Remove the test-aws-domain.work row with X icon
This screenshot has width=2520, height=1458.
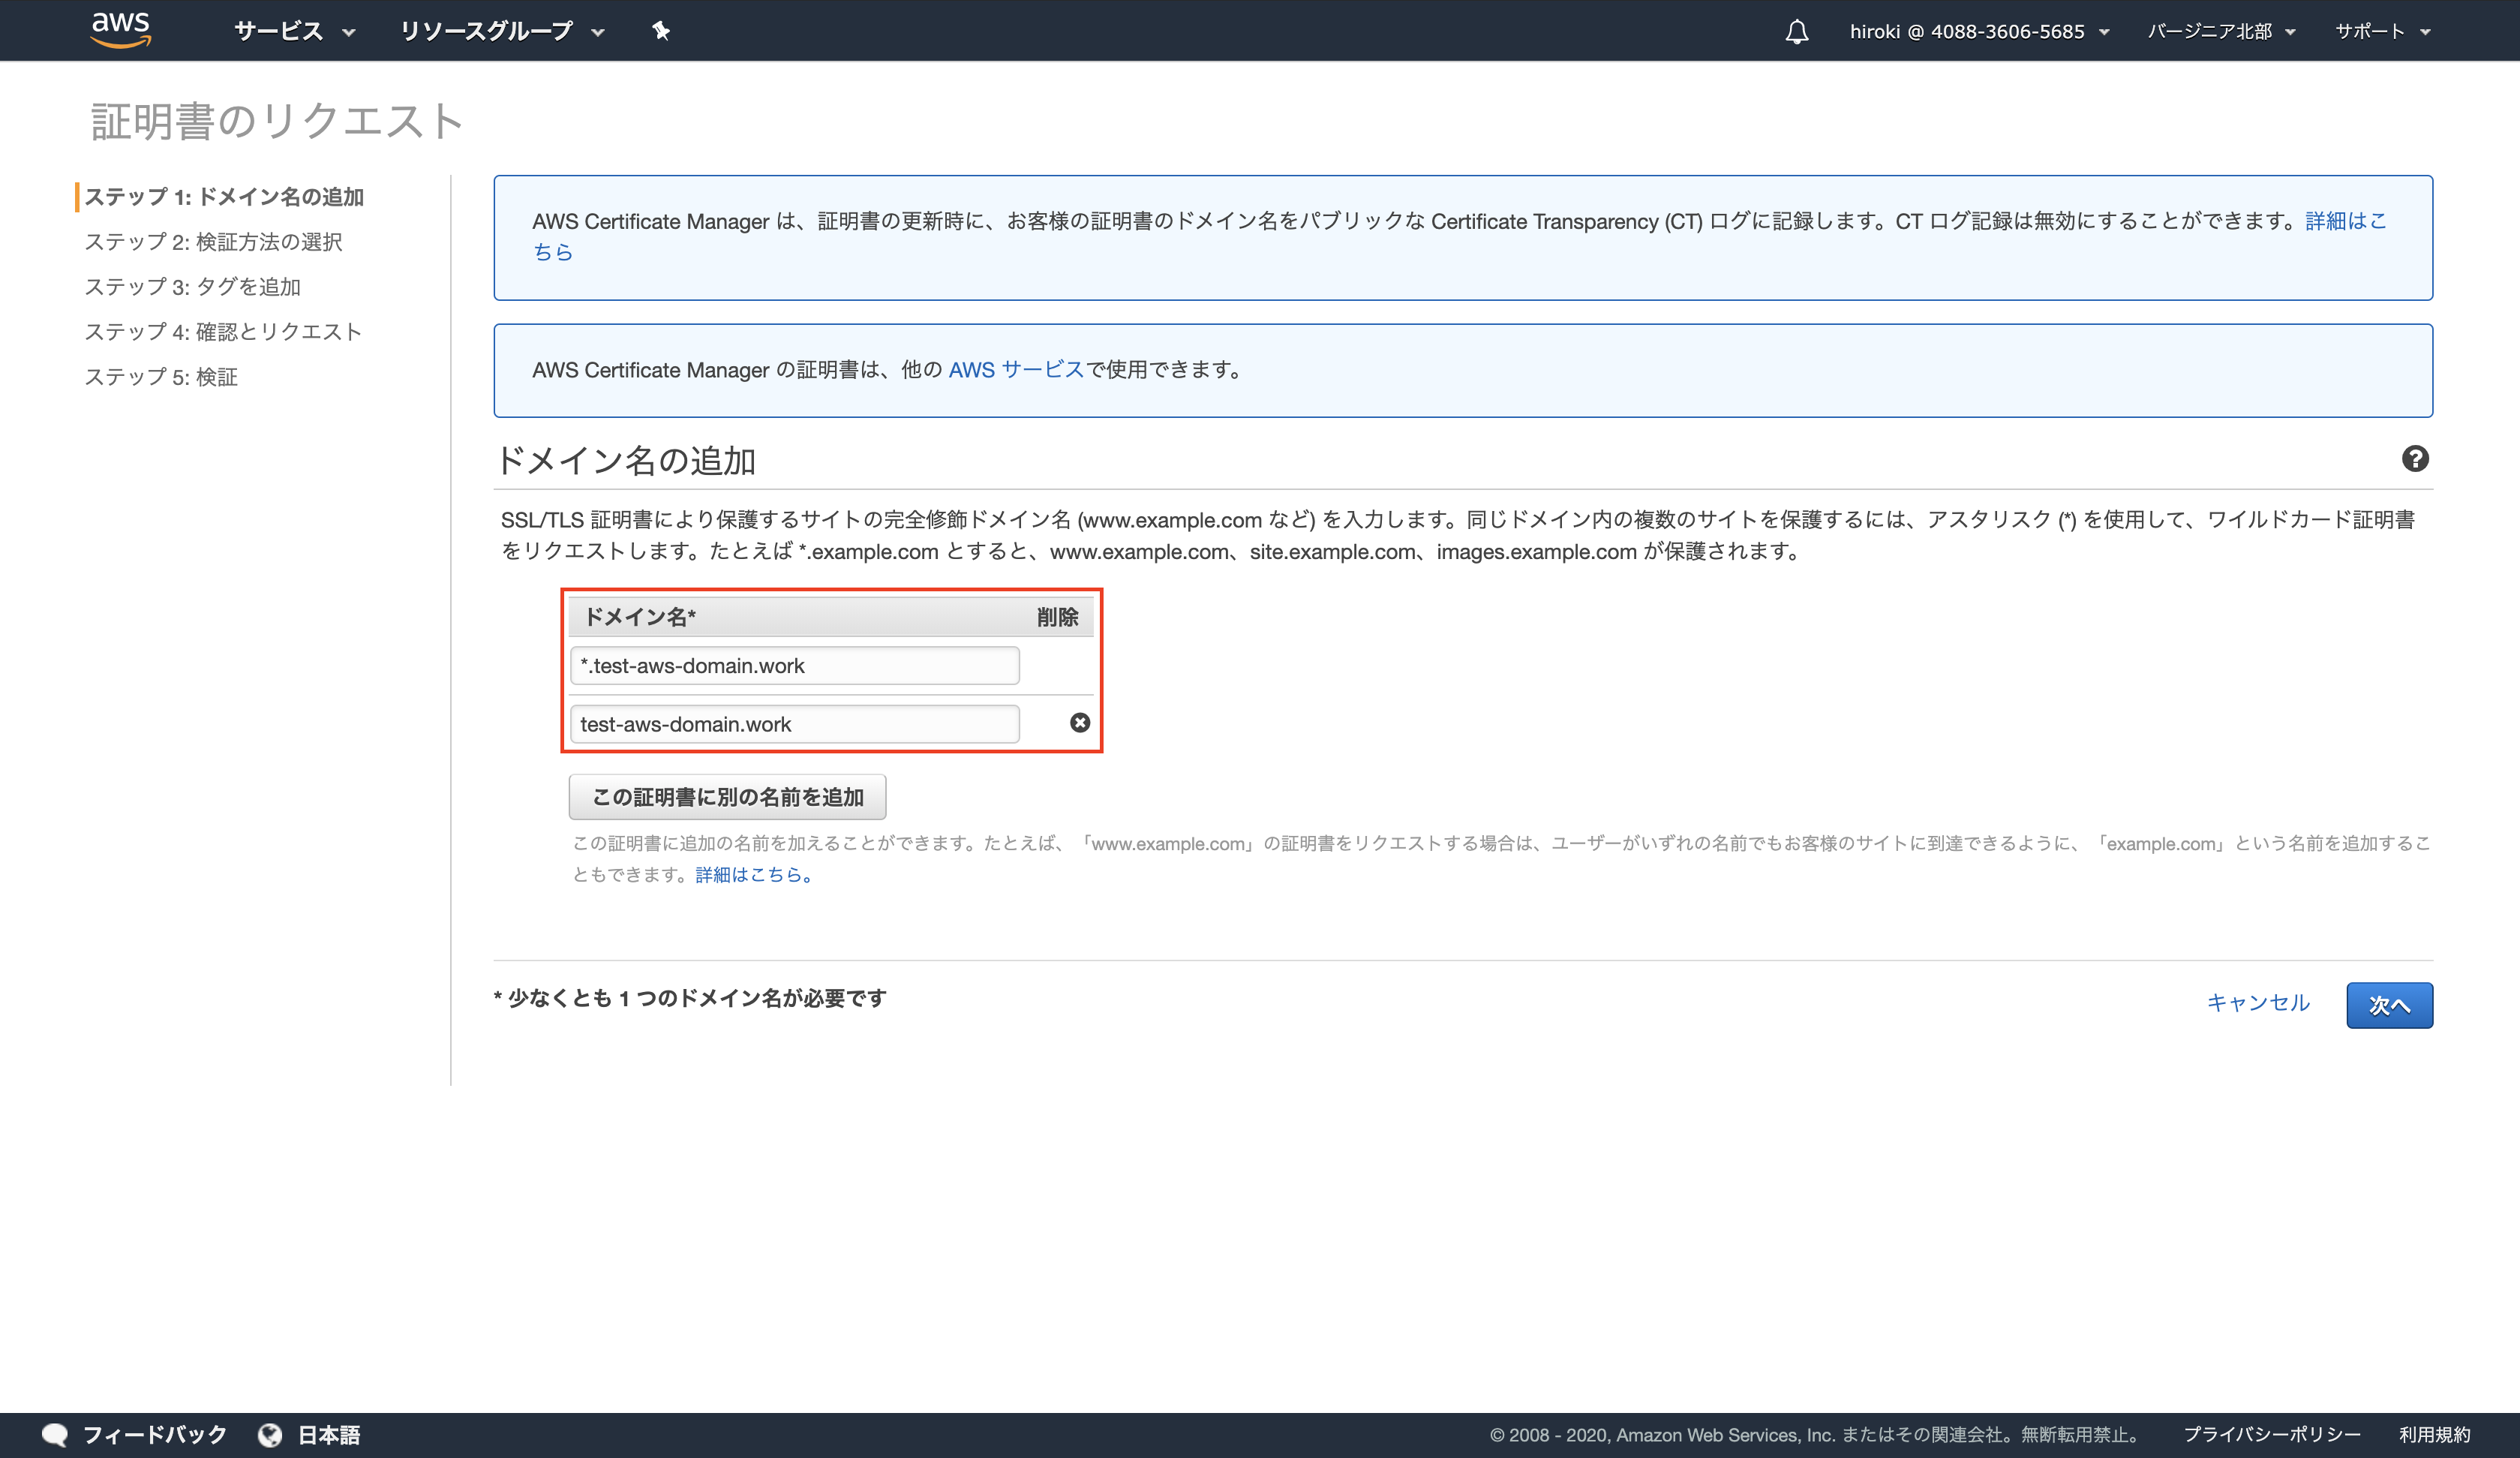click(1079, 723)
